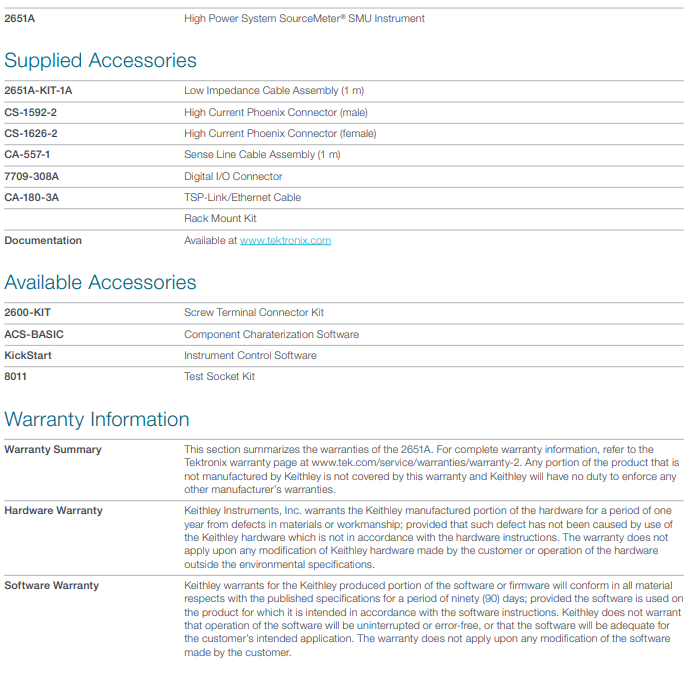Select the CA-180-3A part number

coord(32,198)
